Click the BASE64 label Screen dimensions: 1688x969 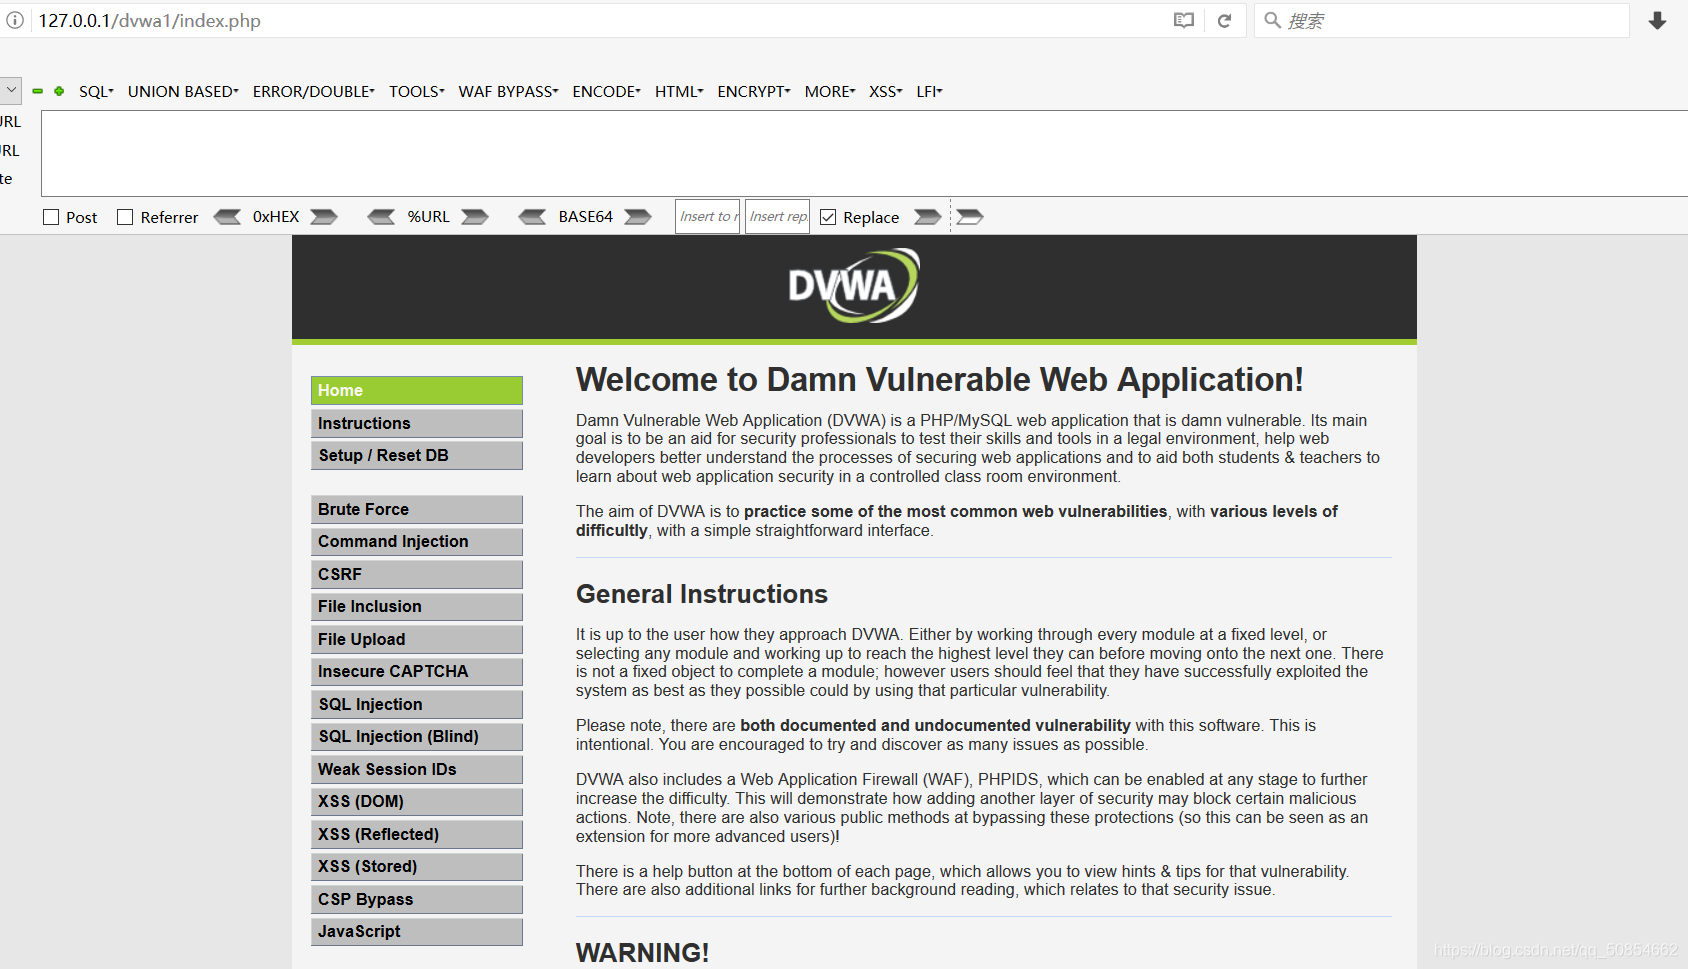click(585, 217)
